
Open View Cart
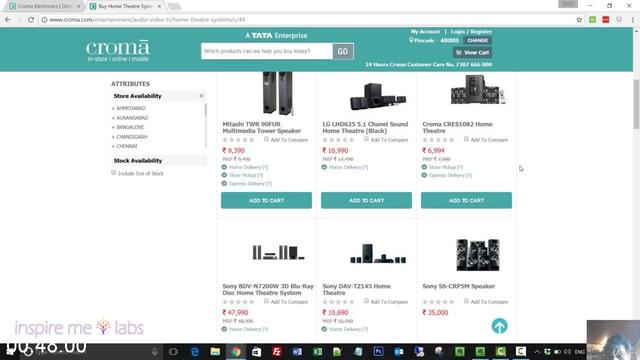[x=472, y=52]
